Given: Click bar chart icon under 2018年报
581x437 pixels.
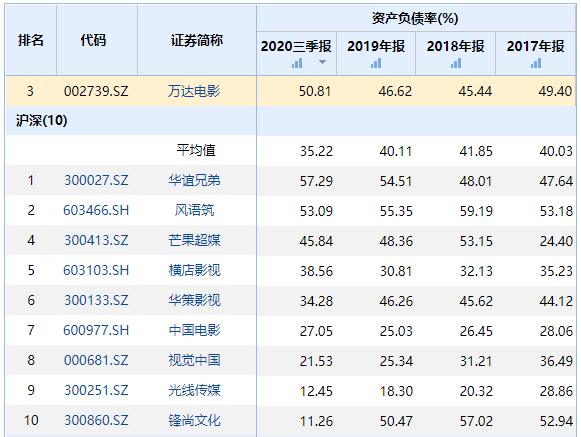Looking at the screenshot, I should point(456,63).
